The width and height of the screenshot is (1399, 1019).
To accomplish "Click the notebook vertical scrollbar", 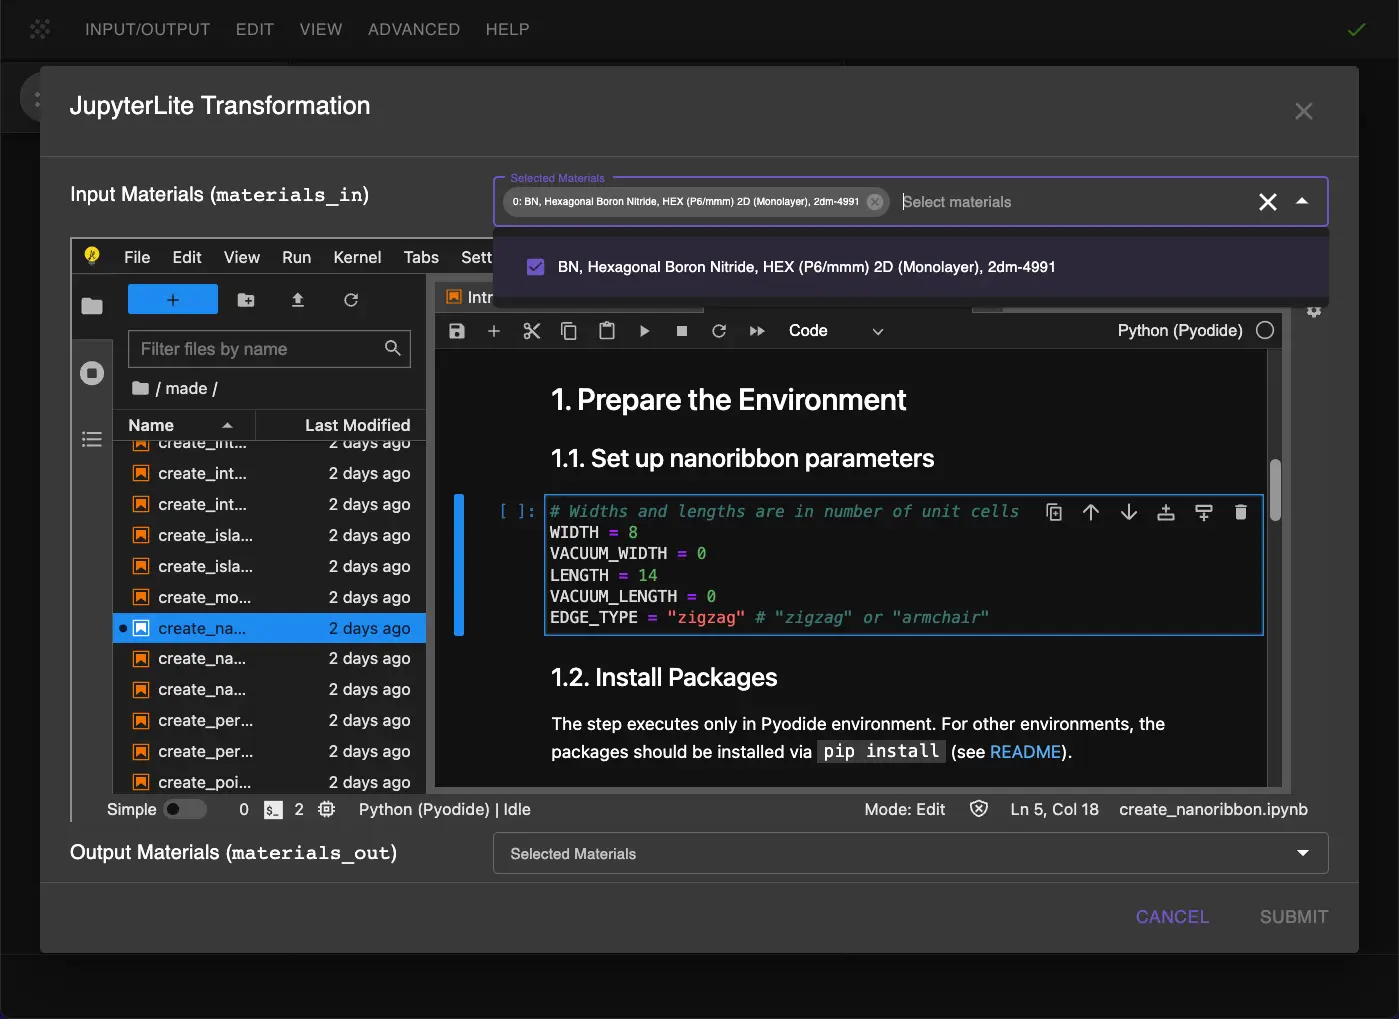I will [1275, 490].
